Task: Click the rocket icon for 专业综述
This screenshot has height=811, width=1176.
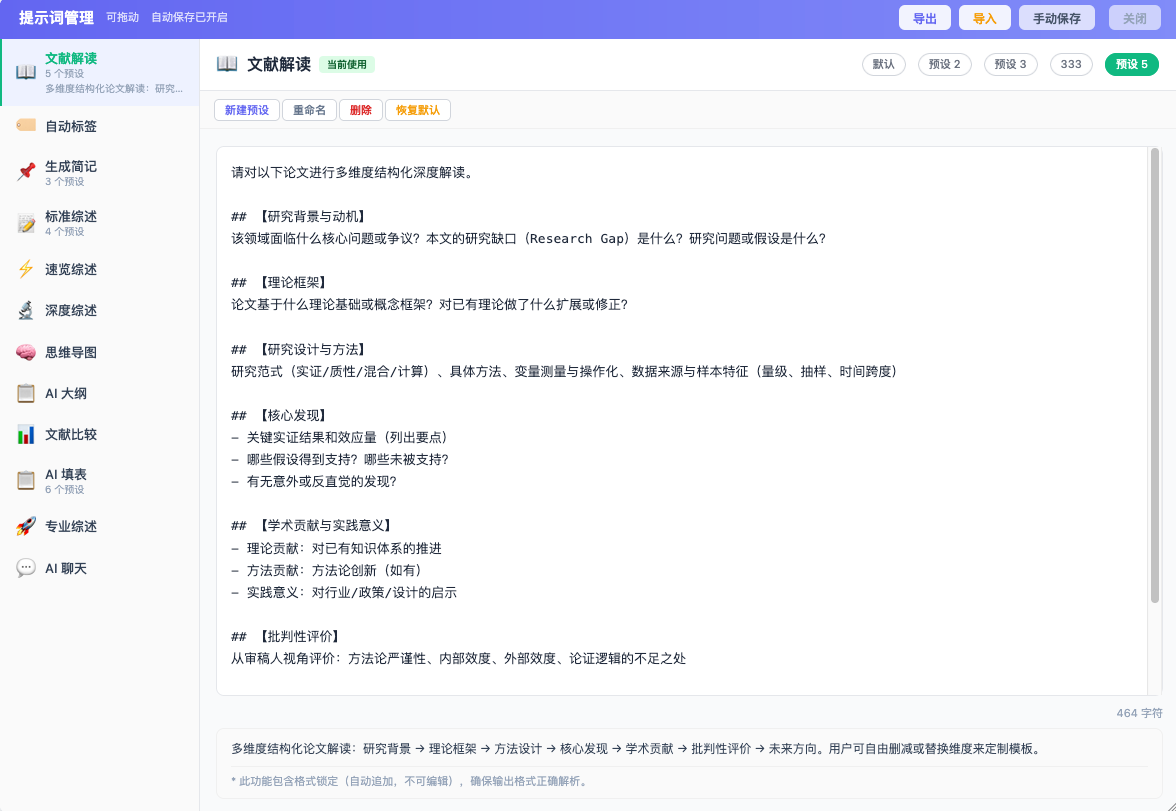Action: point(26,526)
